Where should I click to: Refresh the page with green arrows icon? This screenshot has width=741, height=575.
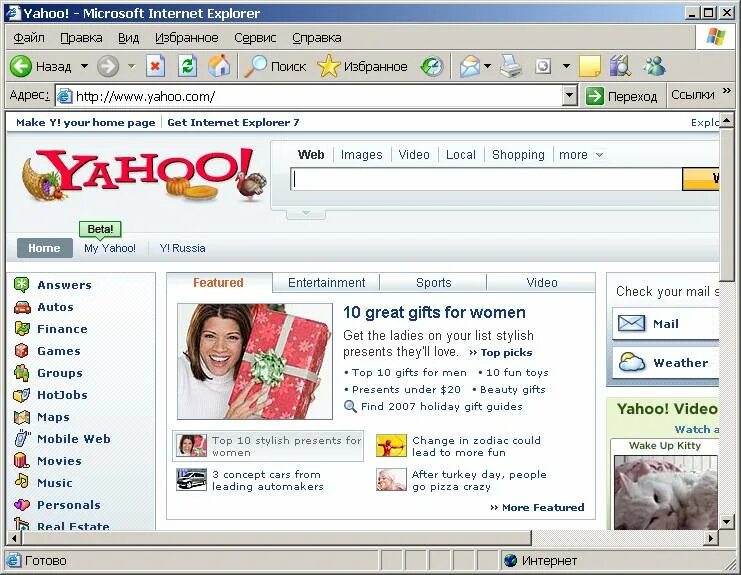click(188, 66)
